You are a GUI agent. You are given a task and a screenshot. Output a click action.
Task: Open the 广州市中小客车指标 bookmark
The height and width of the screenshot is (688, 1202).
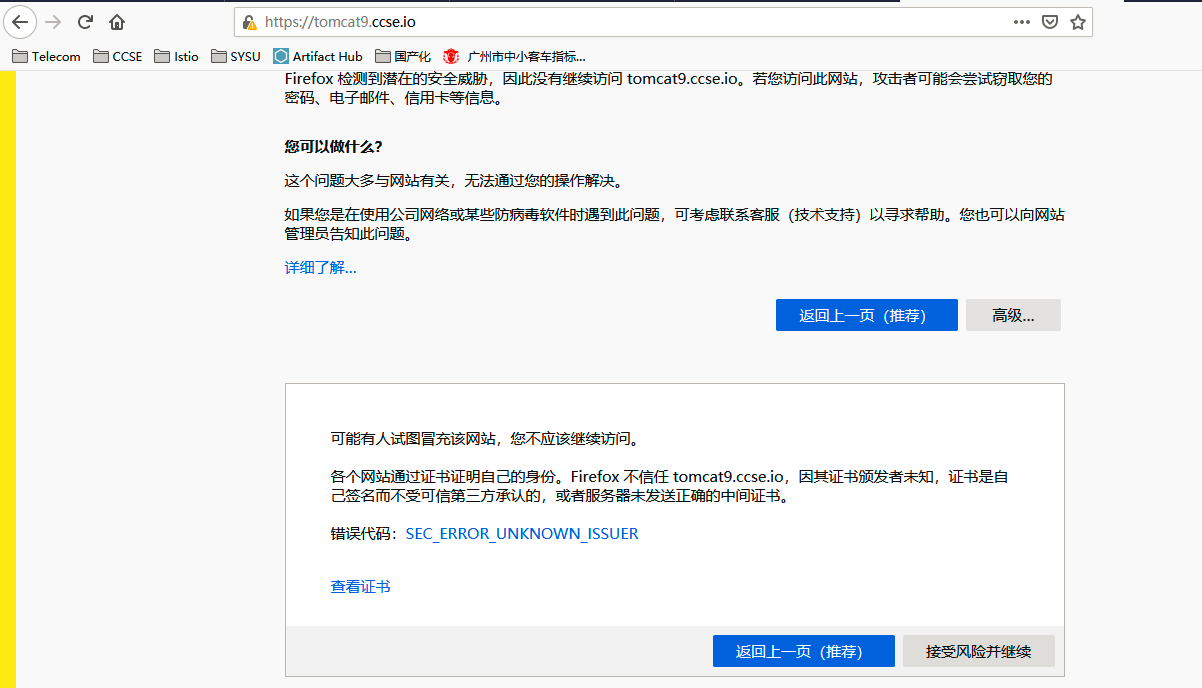(x=515, y=56)
